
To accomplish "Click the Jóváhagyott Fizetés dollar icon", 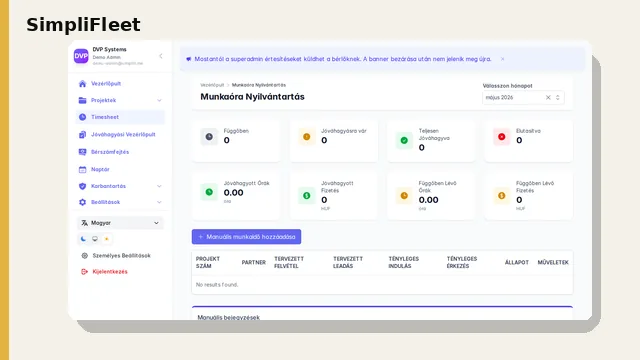I will (307, 196).
